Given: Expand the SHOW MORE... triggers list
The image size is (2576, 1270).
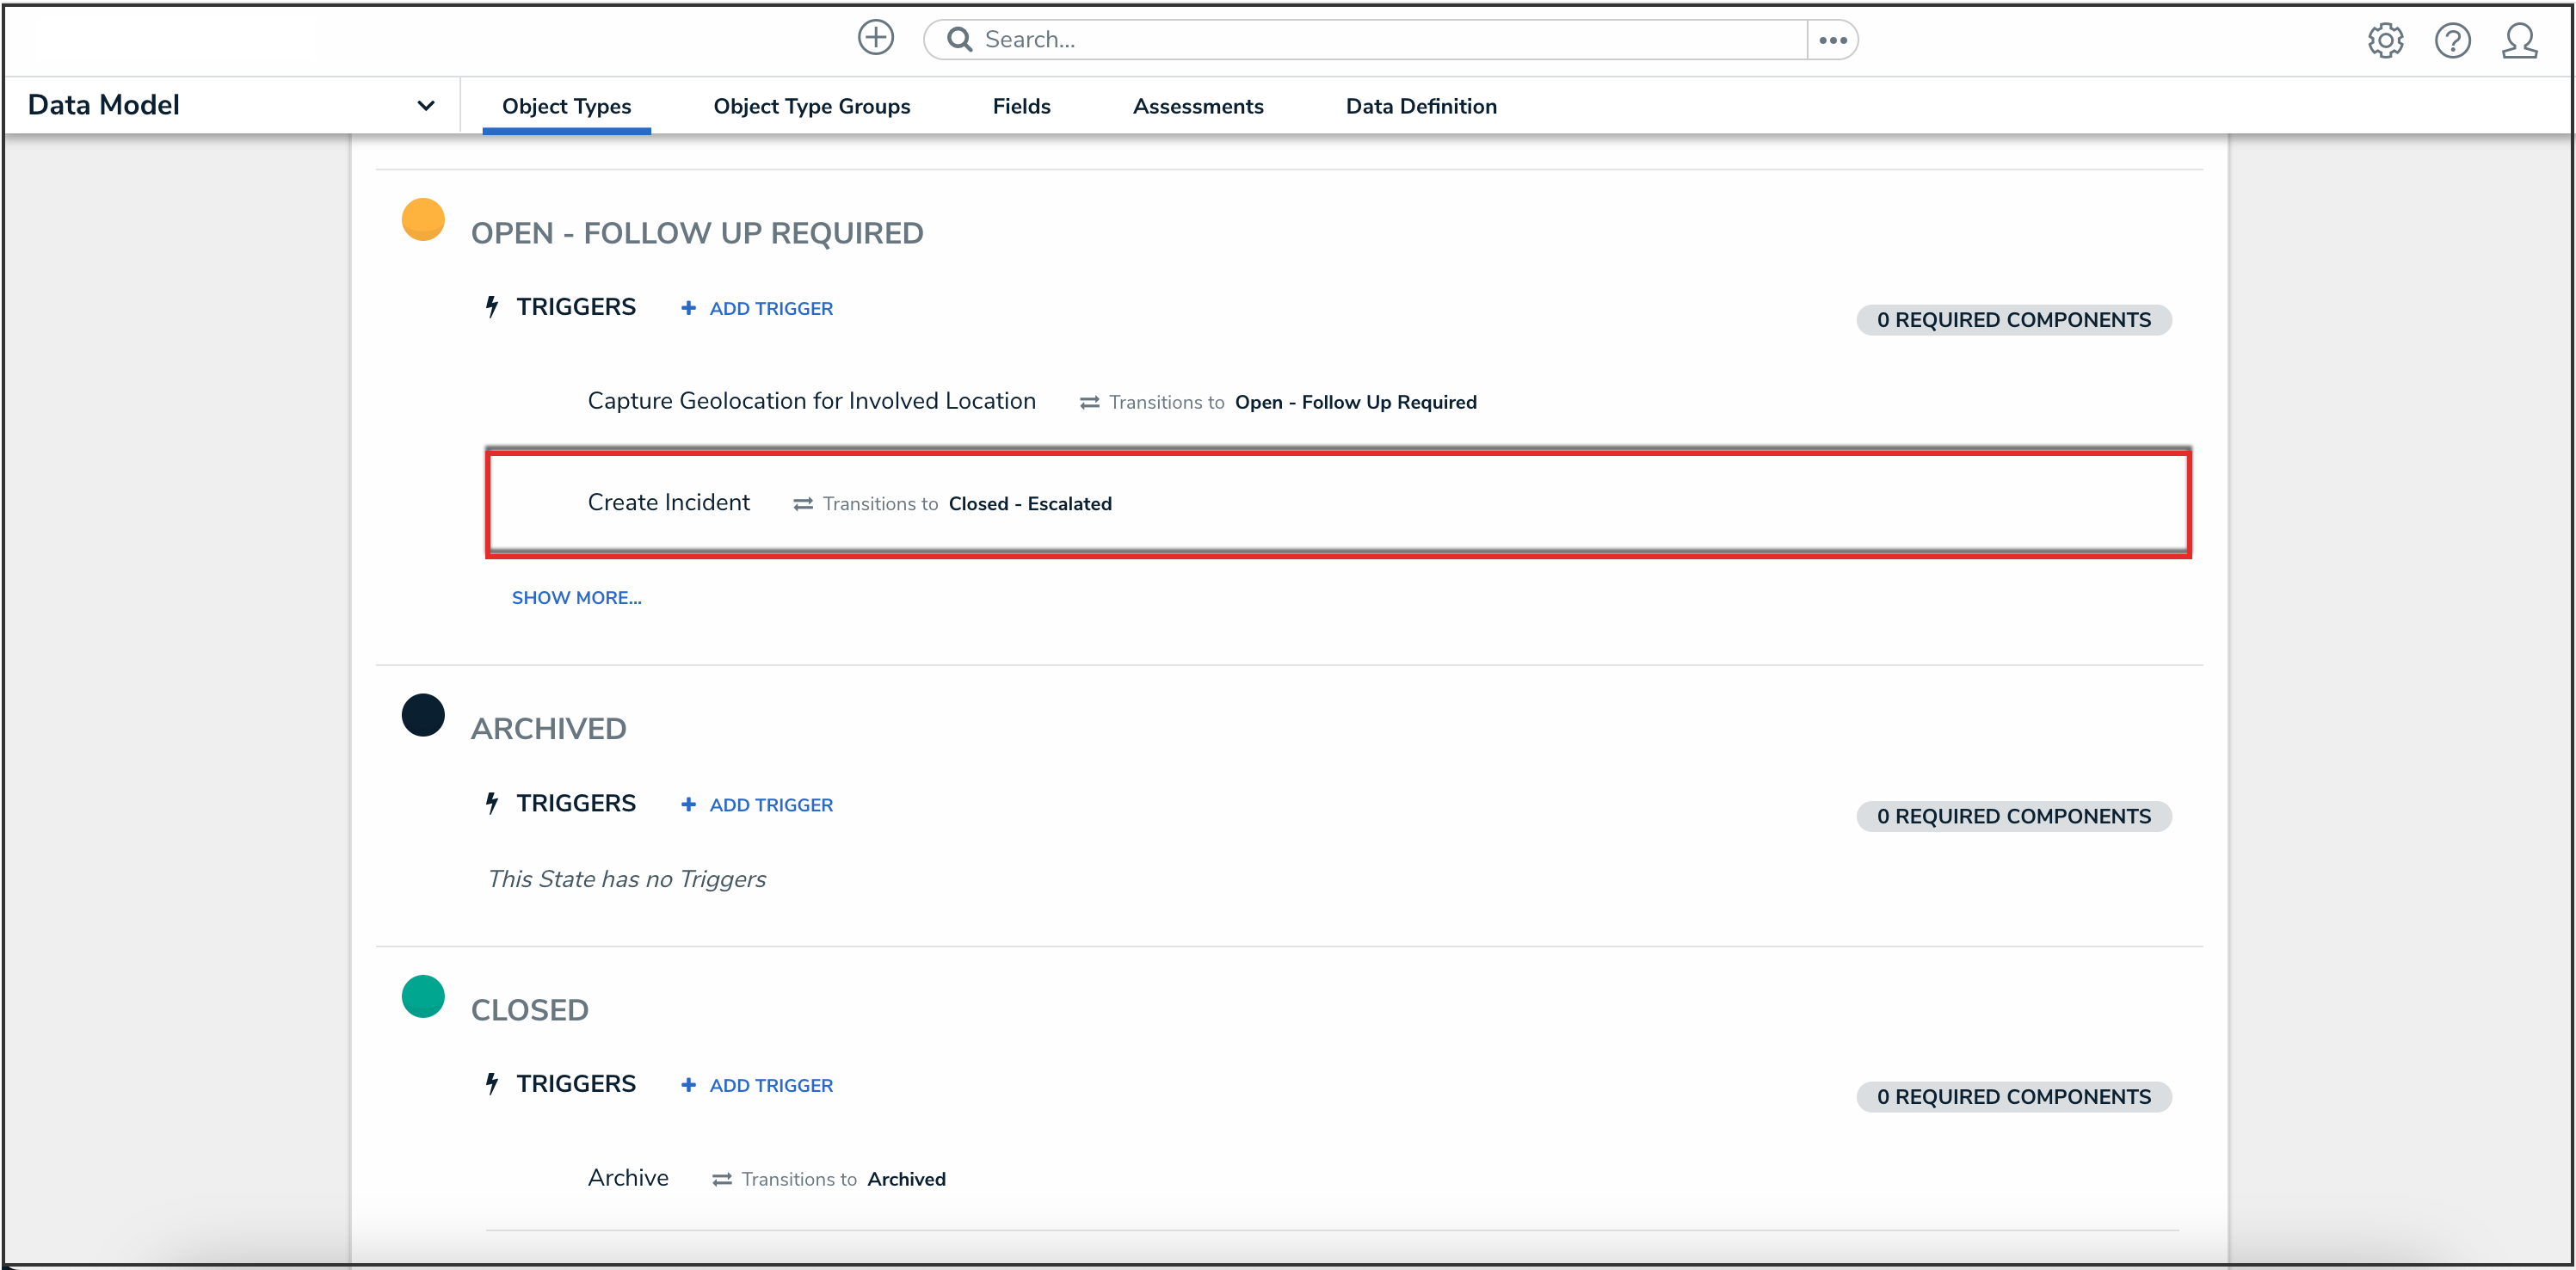Looking at the screenshot, I should tap(576, 597).
